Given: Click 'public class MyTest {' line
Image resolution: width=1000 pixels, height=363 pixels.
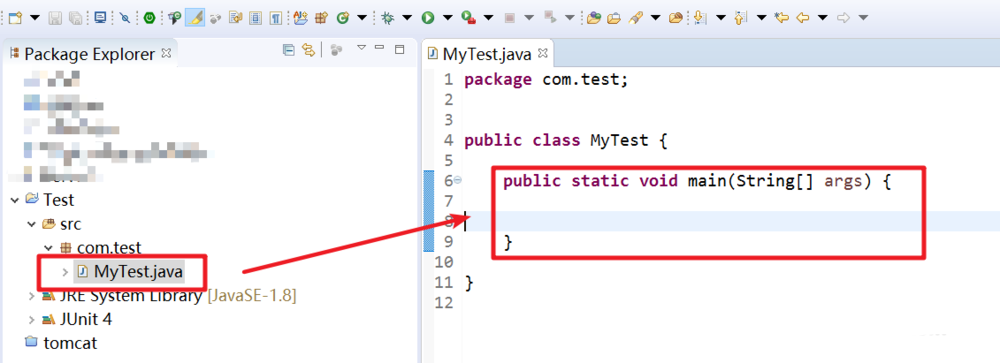Looking at the screenshot, I should tap(566, 140).
